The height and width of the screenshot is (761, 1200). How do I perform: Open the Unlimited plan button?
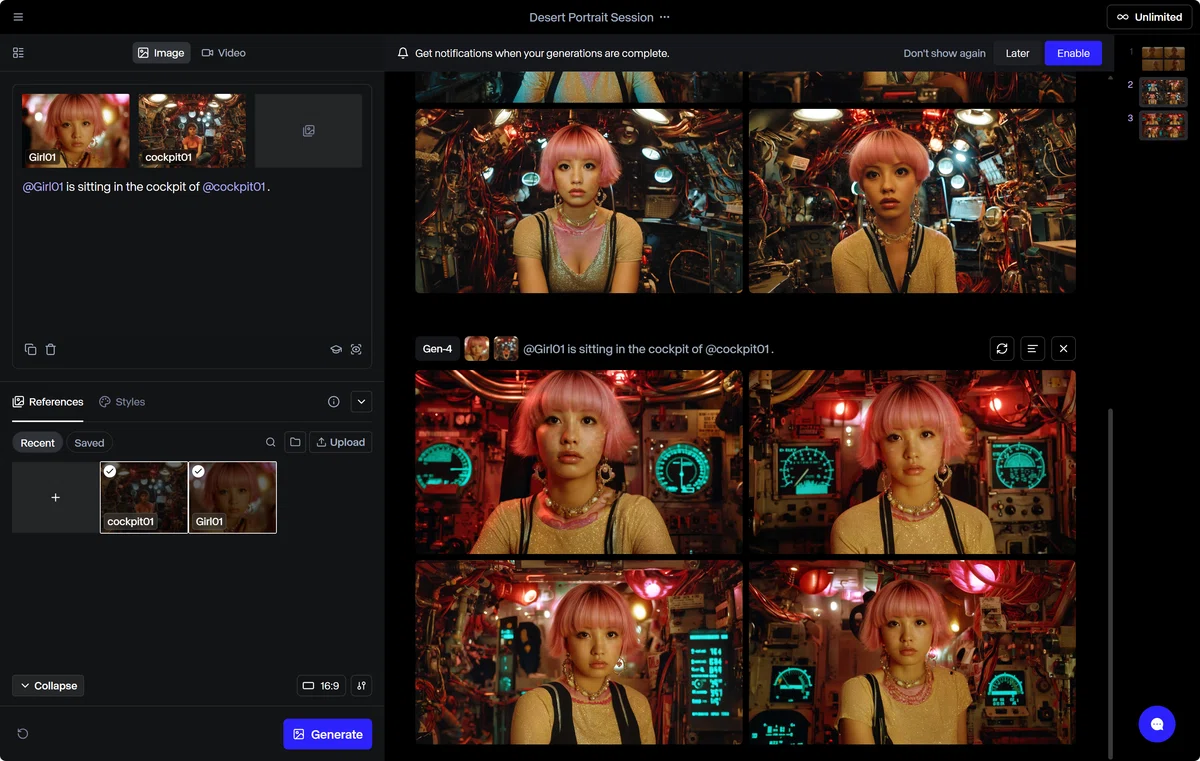pyautogui.click(x=1149, y=17)
